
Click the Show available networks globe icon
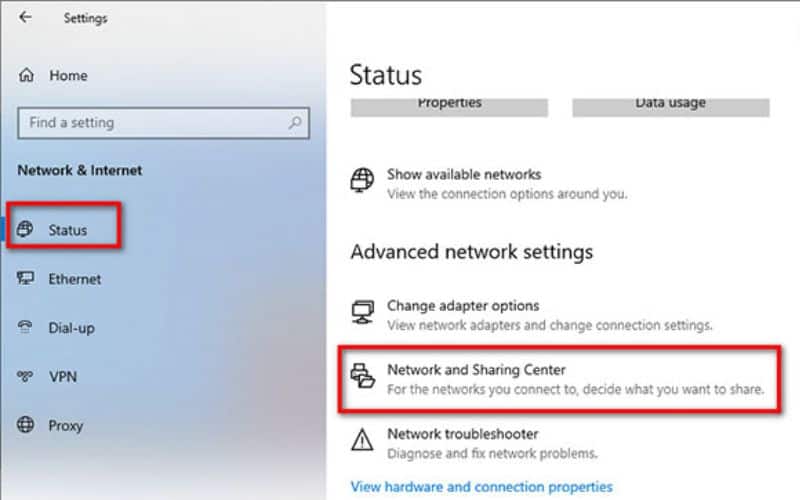362,180
